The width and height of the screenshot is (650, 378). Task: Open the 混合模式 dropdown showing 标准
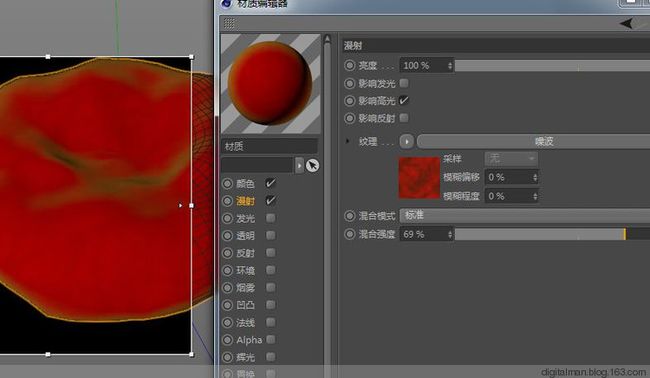(x=524, y=216)
